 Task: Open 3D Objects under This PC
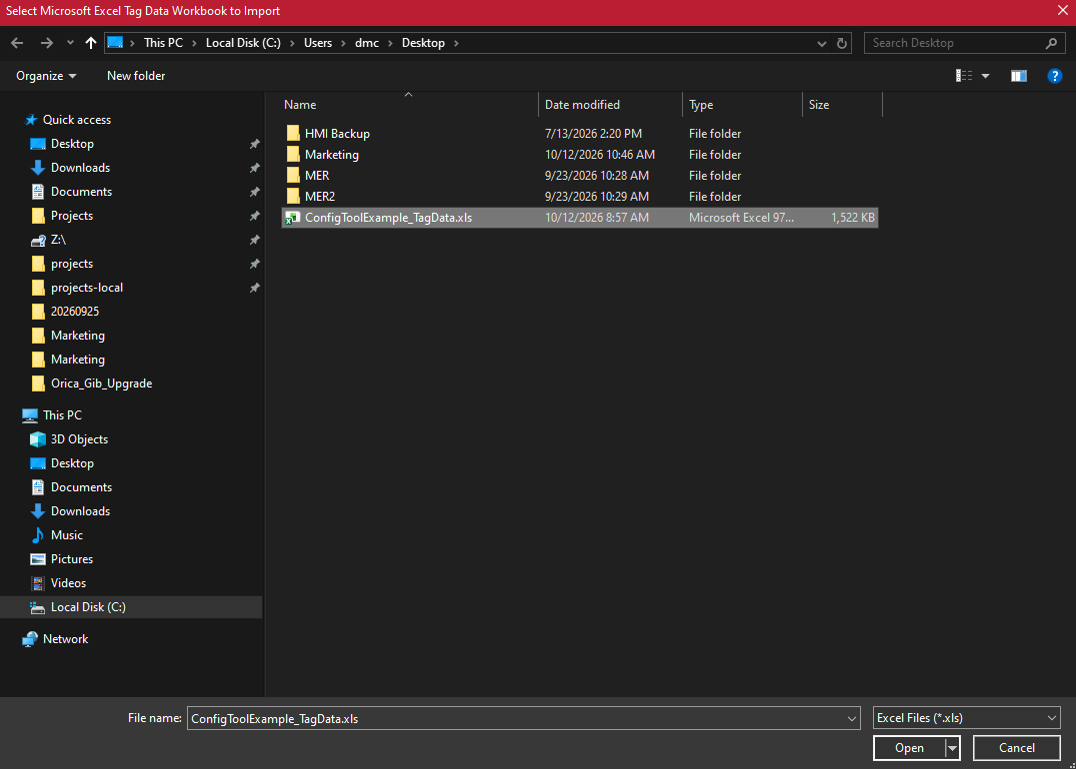[79, 439]
